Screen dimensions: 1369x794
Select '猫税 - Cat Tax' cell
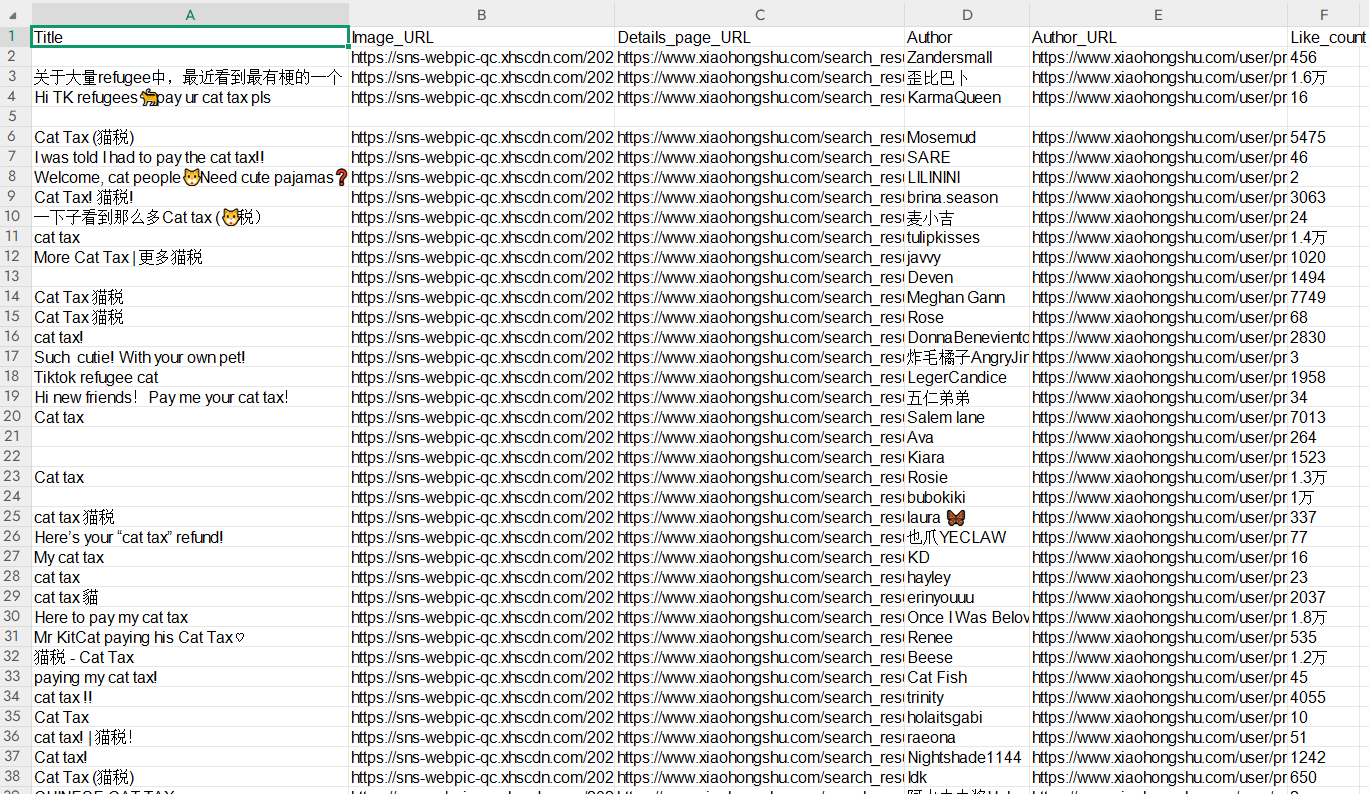point(190,657)
